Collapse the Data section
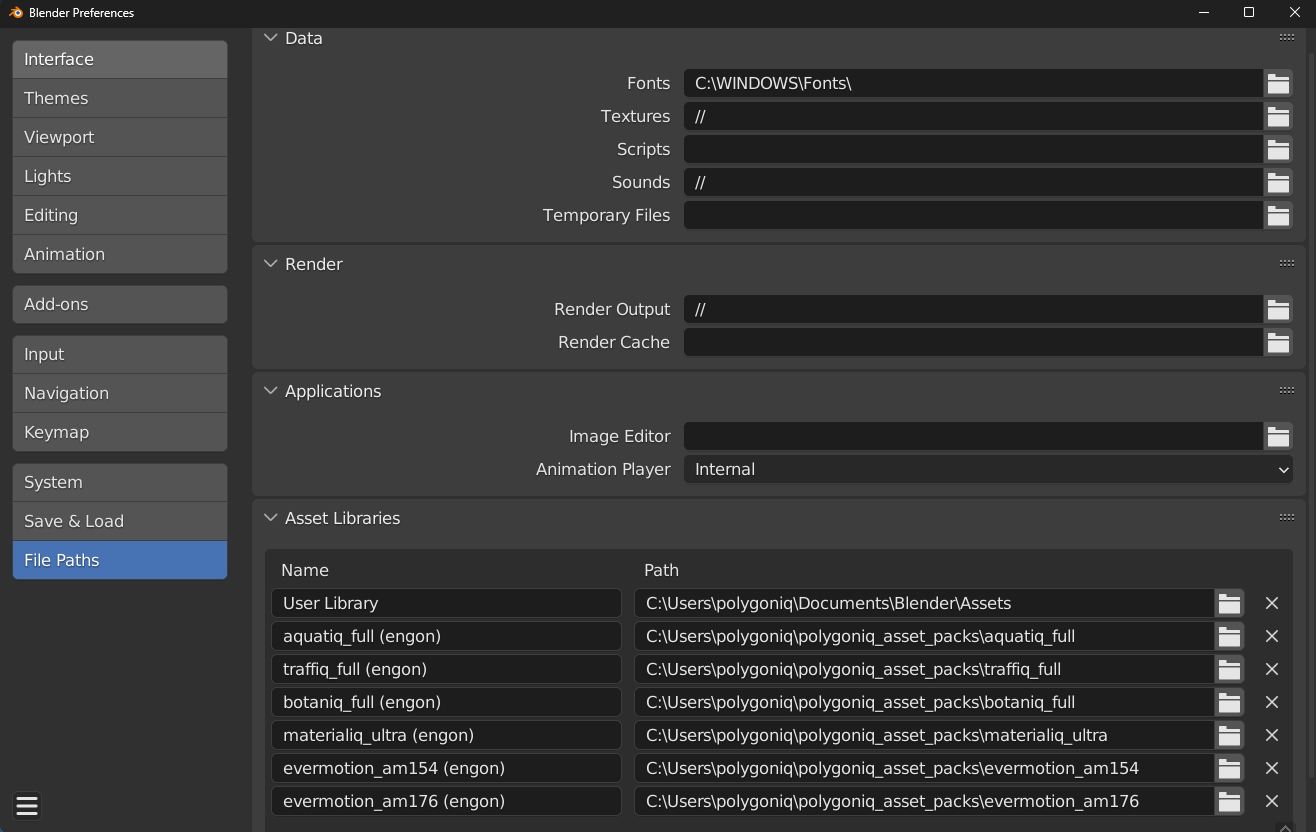This screenshot has width=1316, height=832. [270, 37]
